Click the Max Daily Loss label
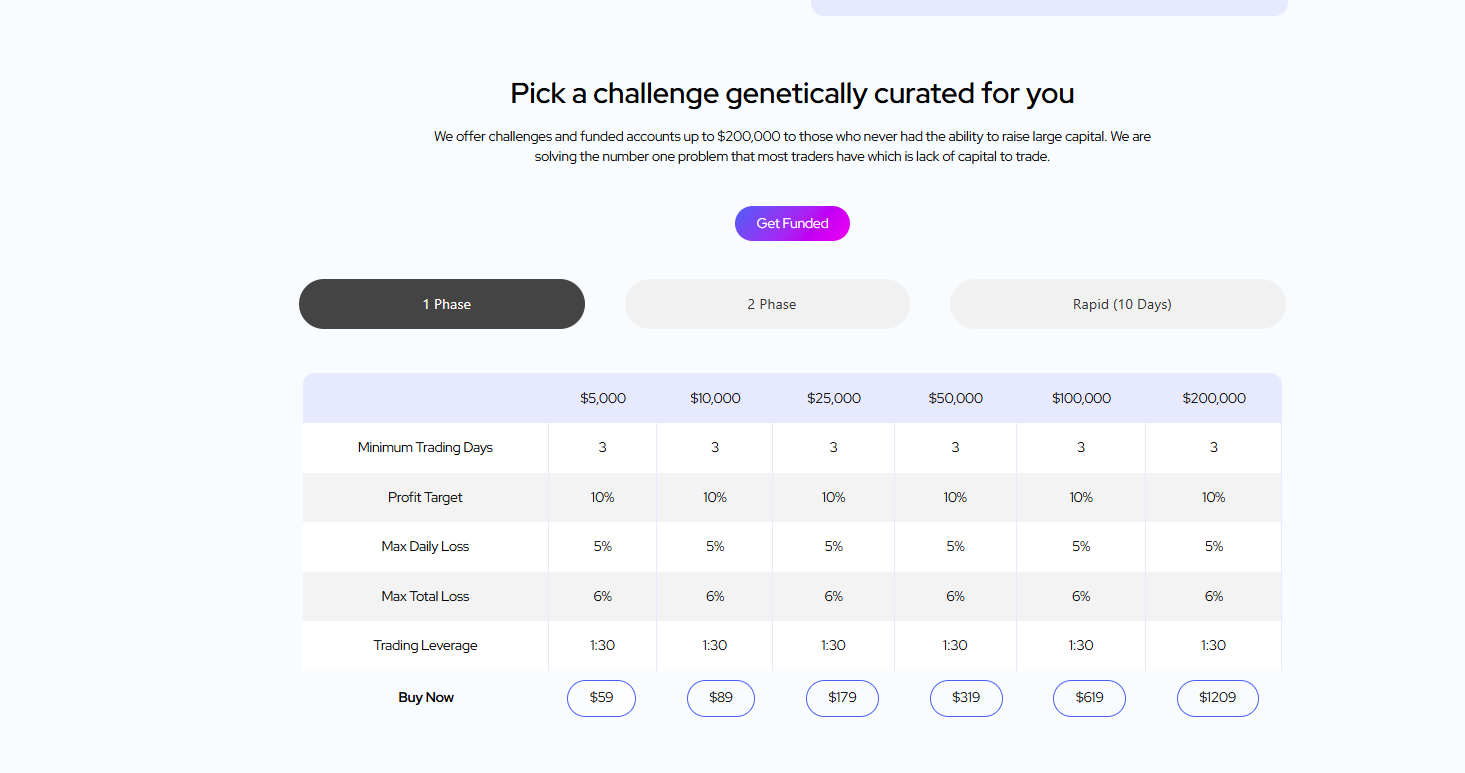Viewport: 1465px width, 773px height. (425, 546)
